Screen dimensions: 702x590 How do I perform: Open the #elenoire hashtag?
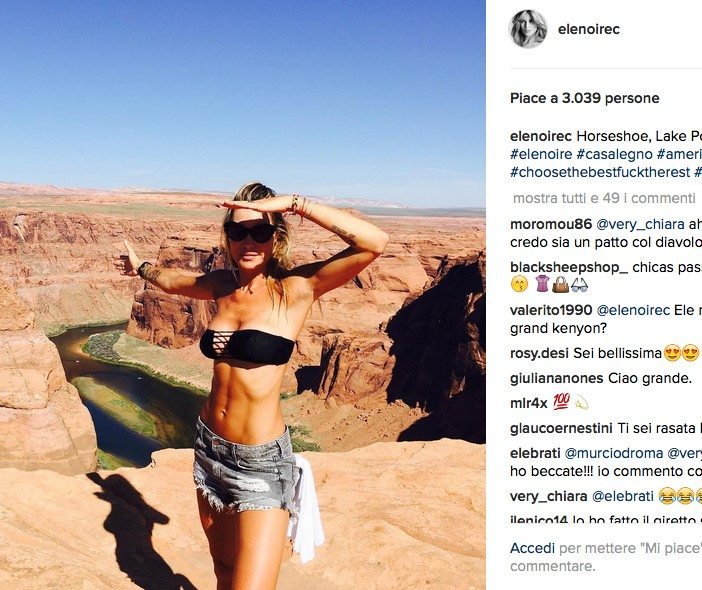click(541, 154)
